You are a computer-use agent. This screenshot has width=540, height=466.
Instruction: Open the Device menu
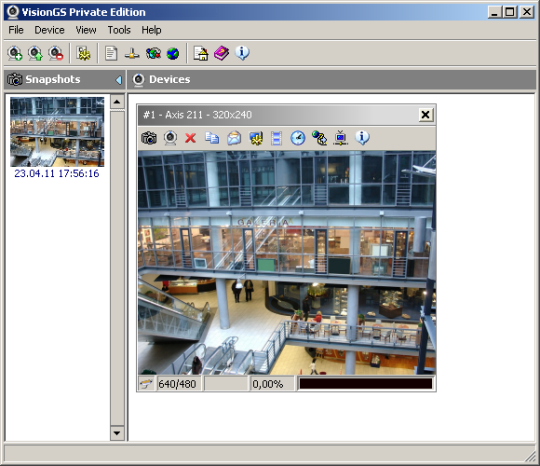[x=49, y=30]
